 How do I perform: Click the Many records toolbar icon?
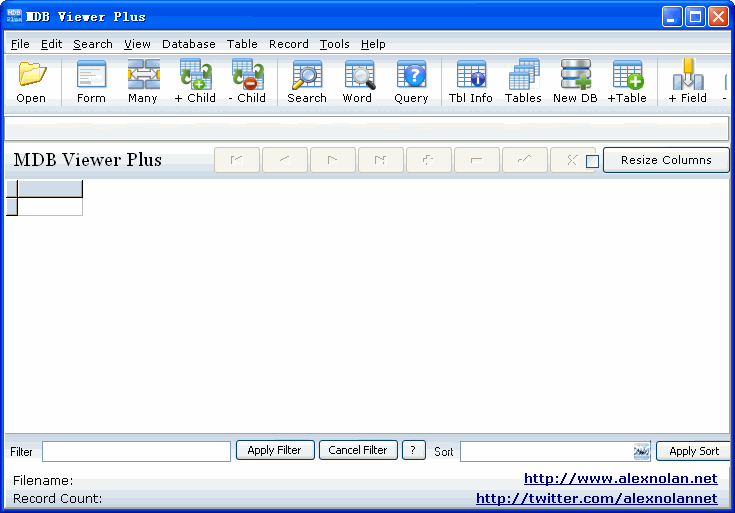143,81
